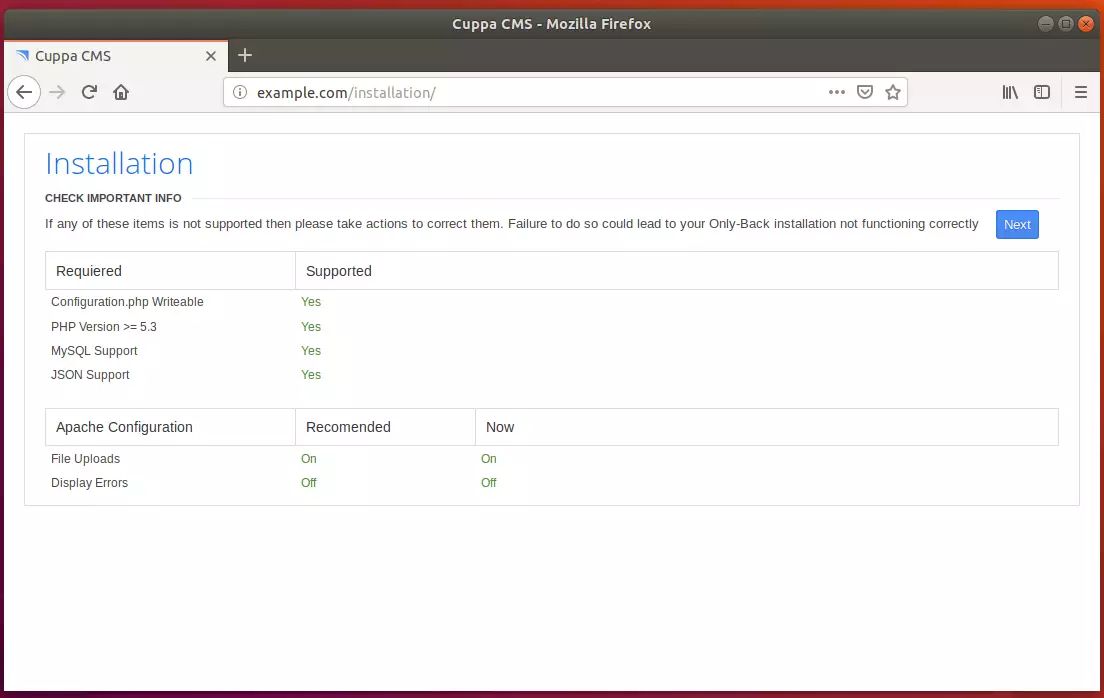
Task: Go back with the browser back arrow
Action: tap(24, 92)
